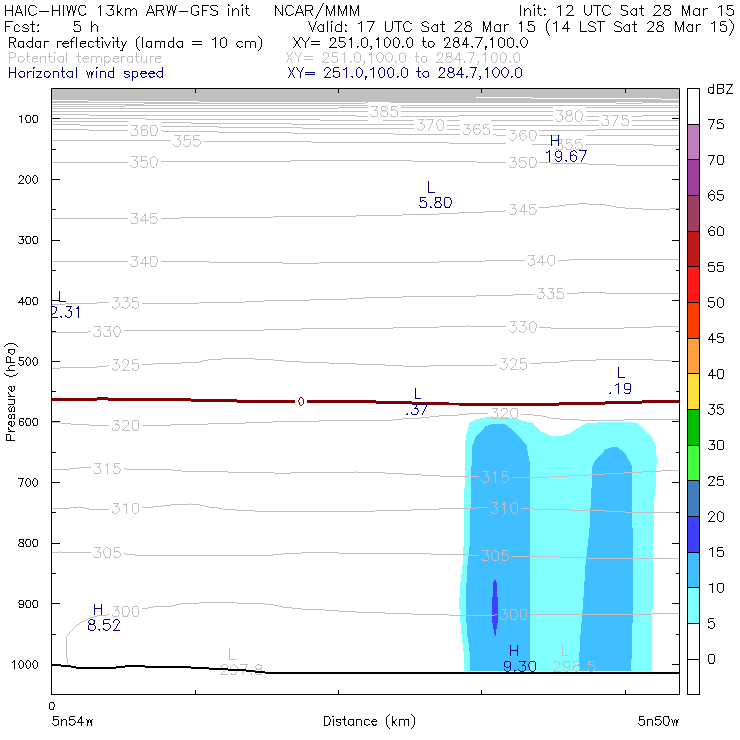Select the cyan 5–10 dBZ swatch
Image resolution: width=740 pixels, height=740 pixels.
pyautogui.click(x=693, y=605)
